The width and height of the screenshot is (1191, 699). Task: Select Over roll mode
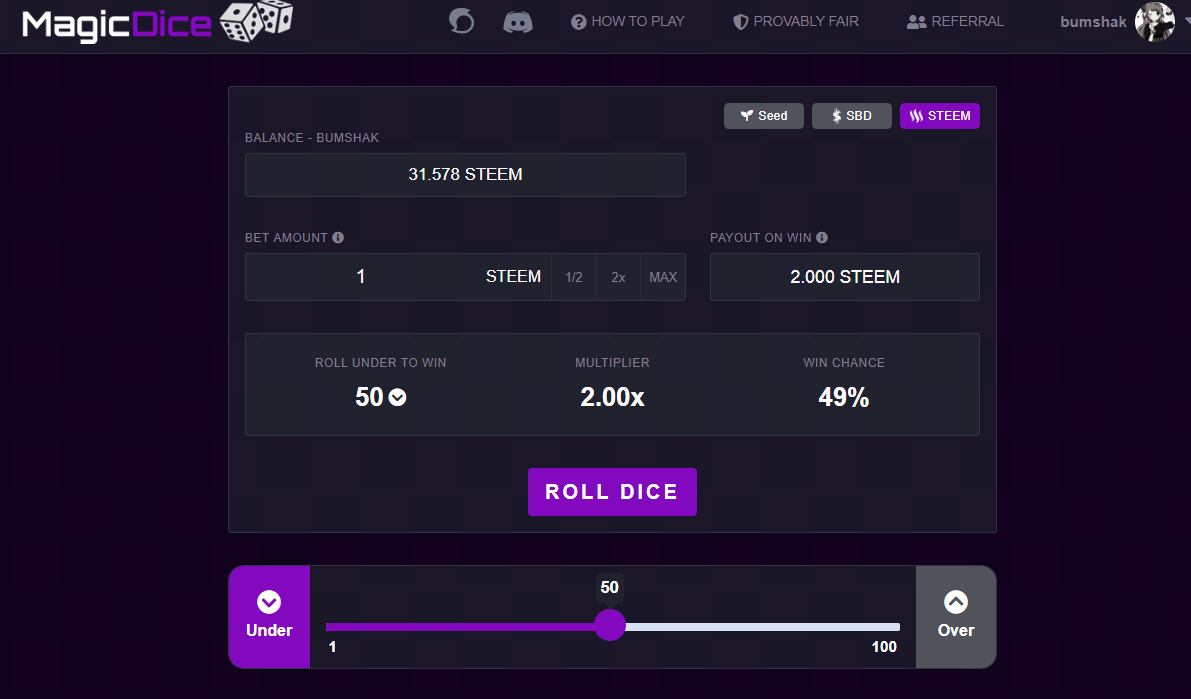pos(956,617)
